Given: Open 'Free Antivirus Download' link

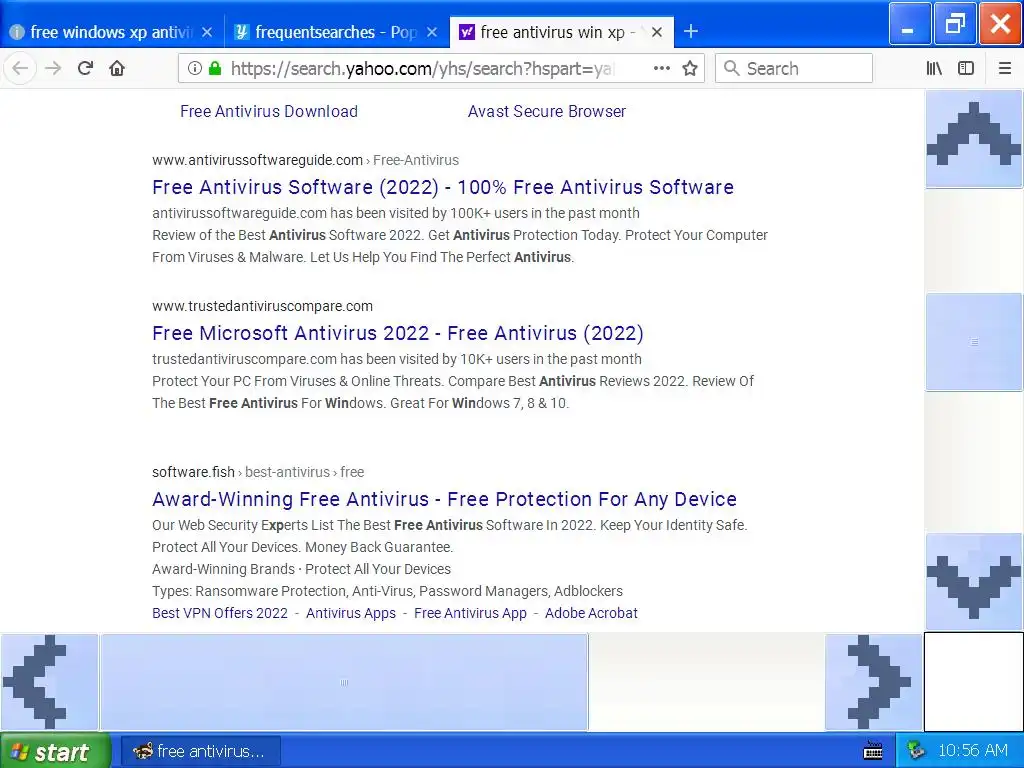Looking at the screenshot, I should pos(269,112).
